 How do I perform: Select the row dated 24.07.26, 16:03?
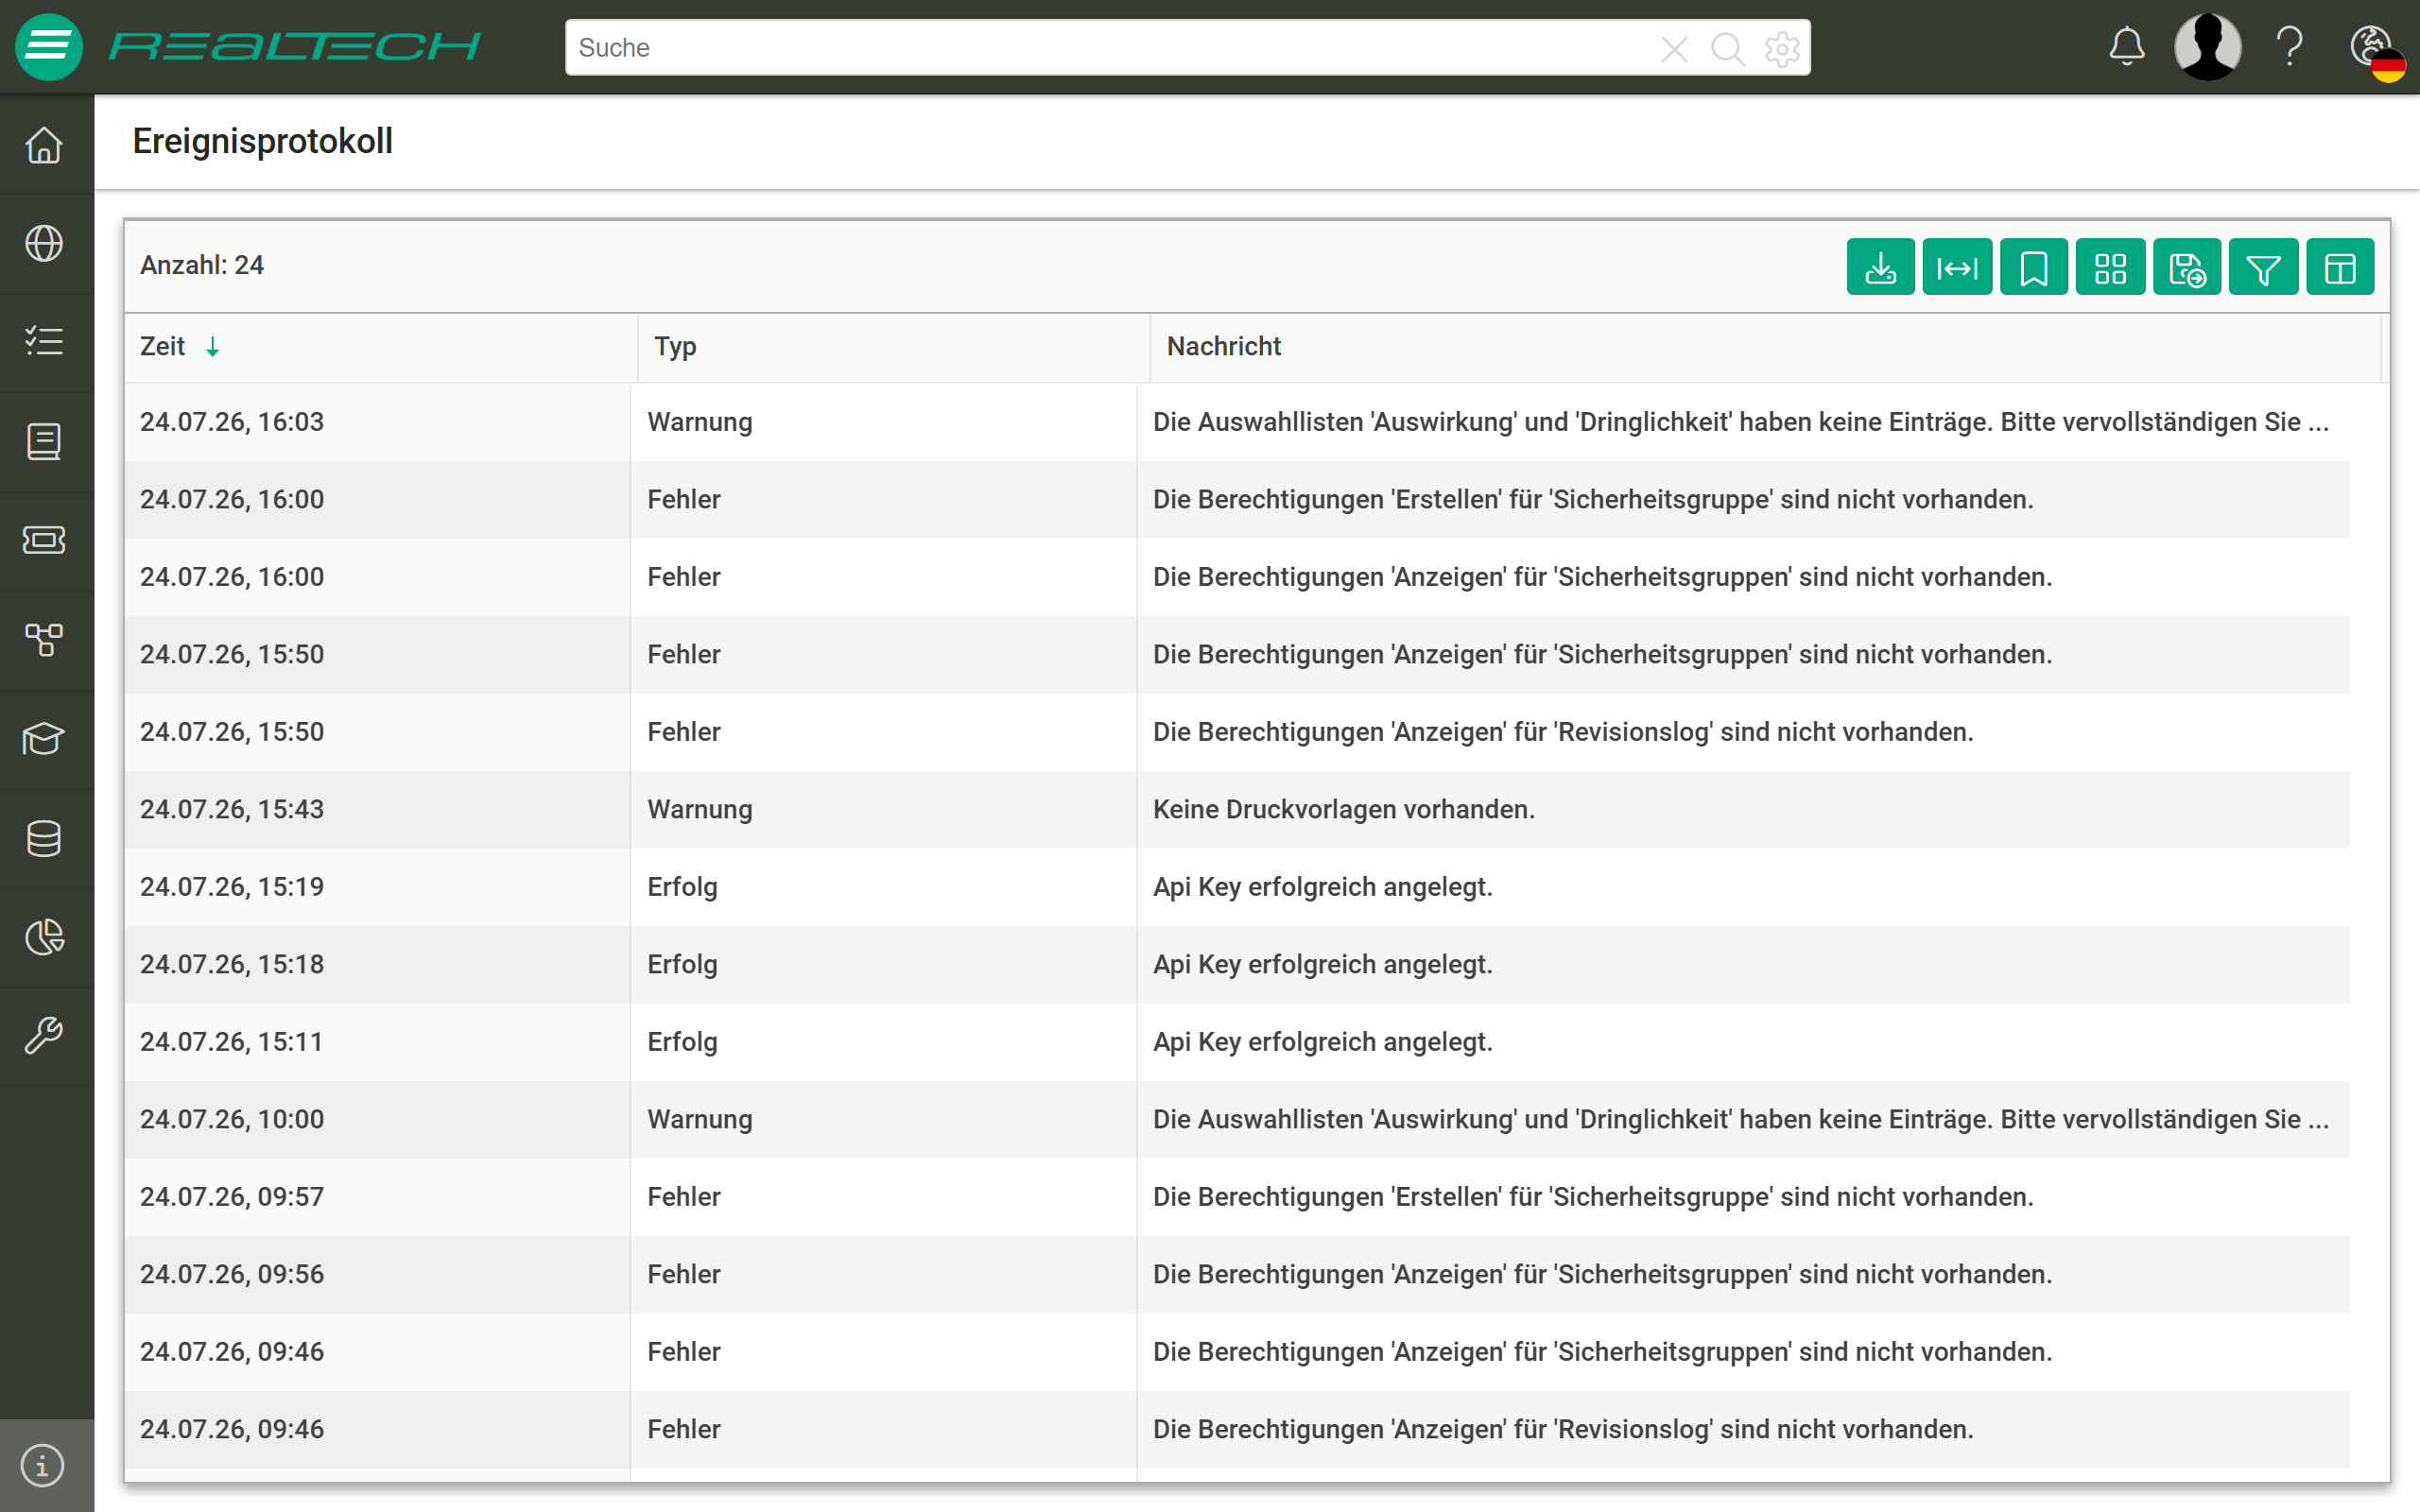pos(1237,422)
